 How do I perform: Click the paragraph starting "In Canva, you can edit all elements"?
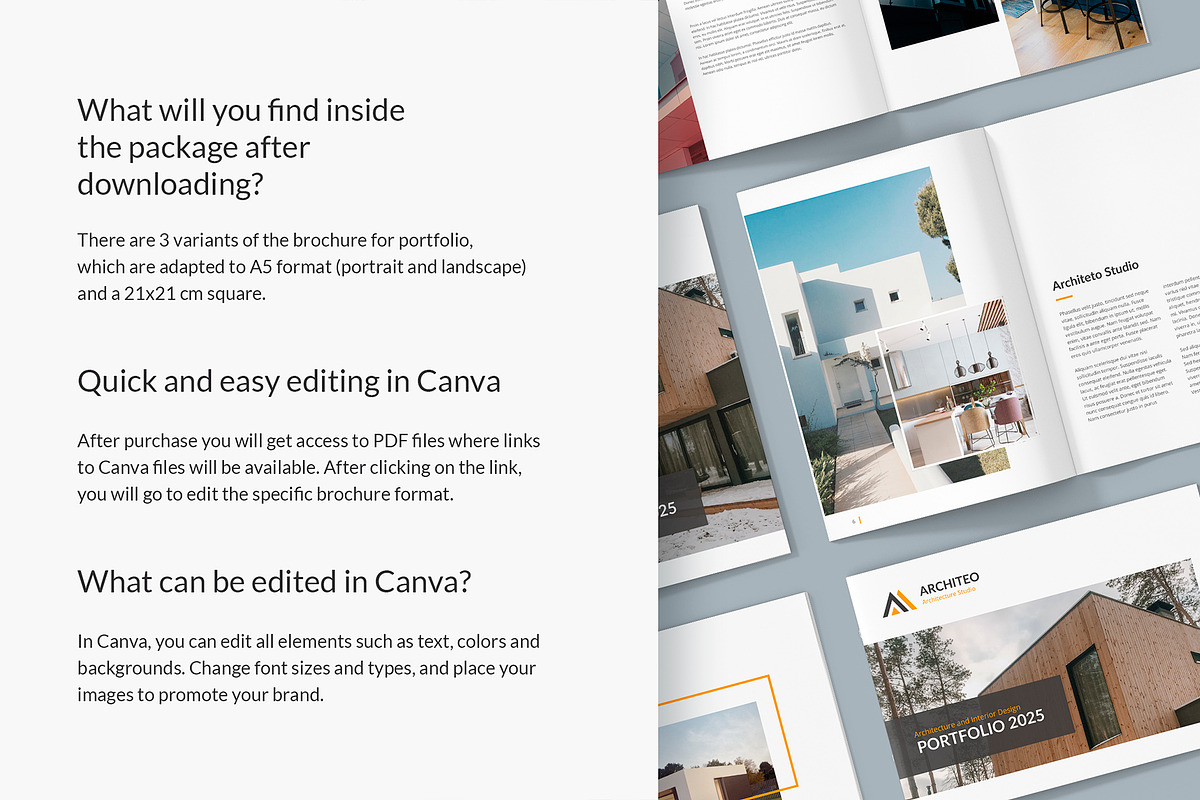point(308,668)
